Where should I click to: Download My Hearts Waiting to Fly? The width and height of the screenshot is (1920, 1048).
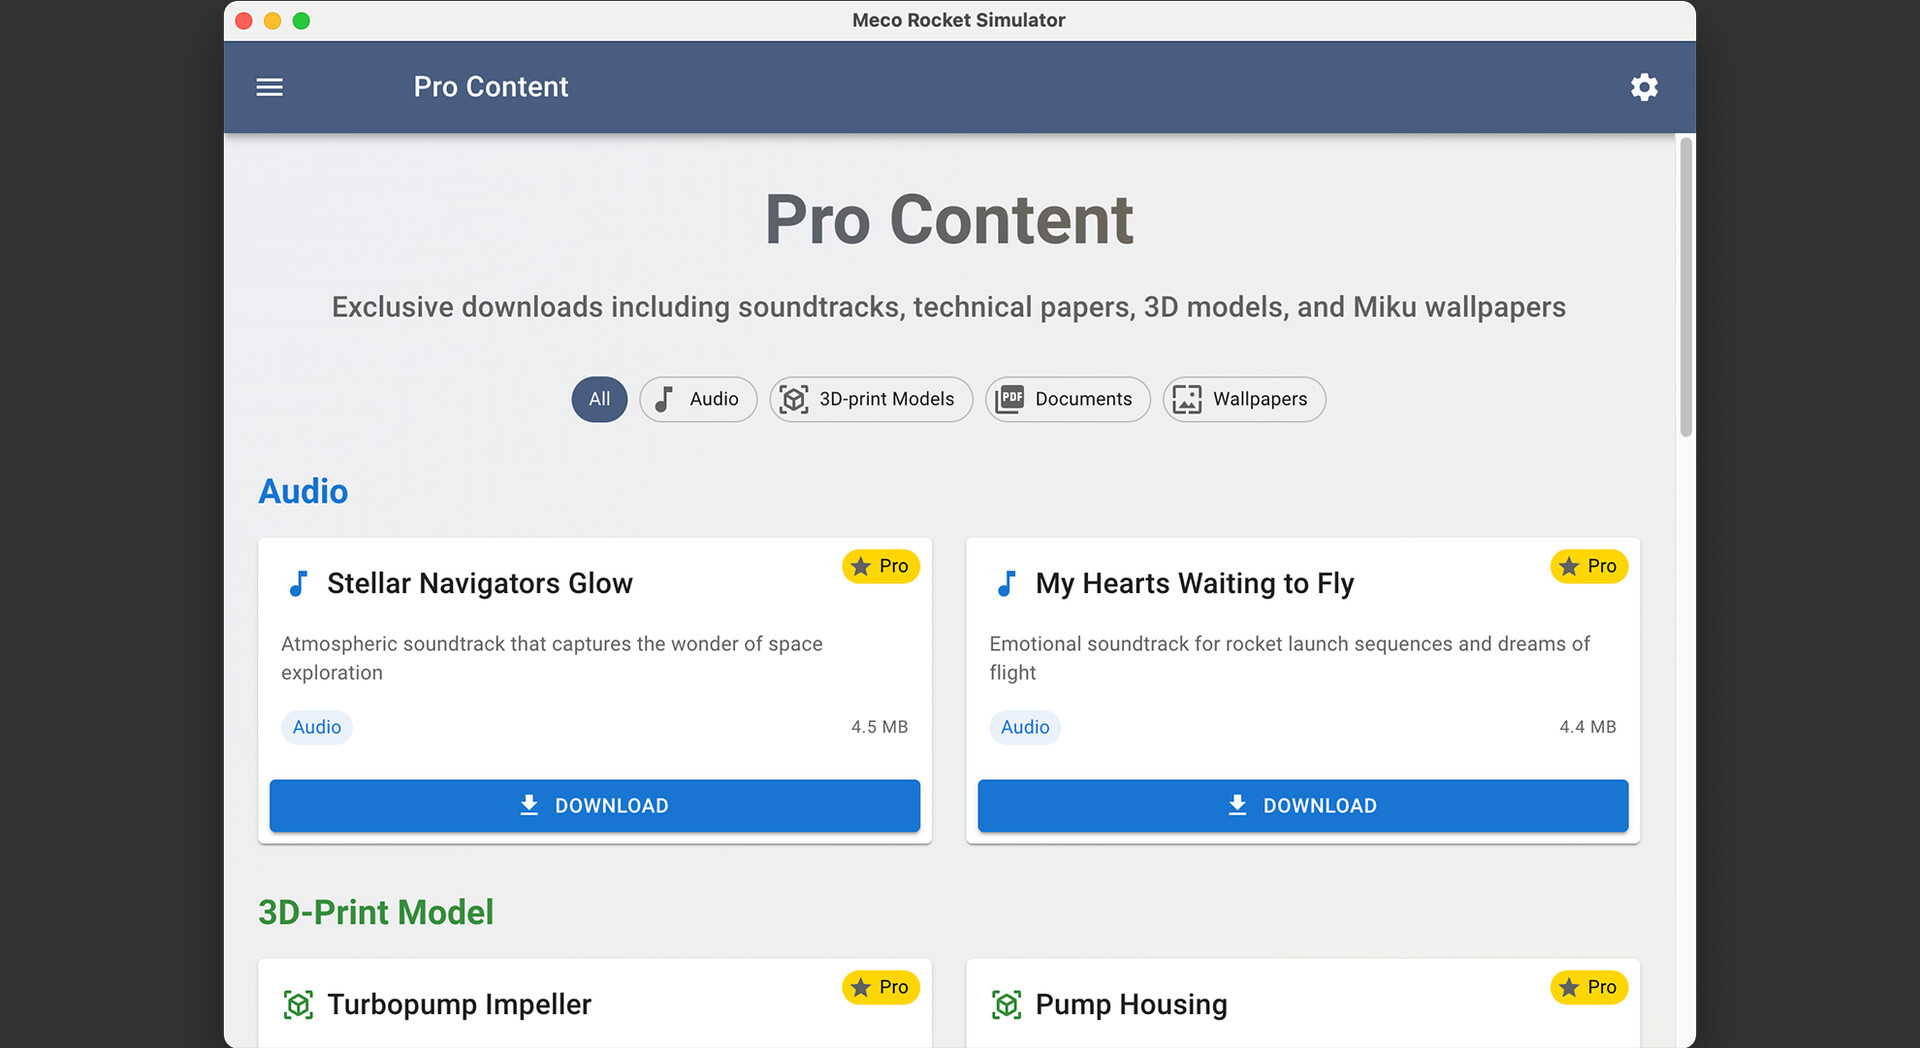1302,806
